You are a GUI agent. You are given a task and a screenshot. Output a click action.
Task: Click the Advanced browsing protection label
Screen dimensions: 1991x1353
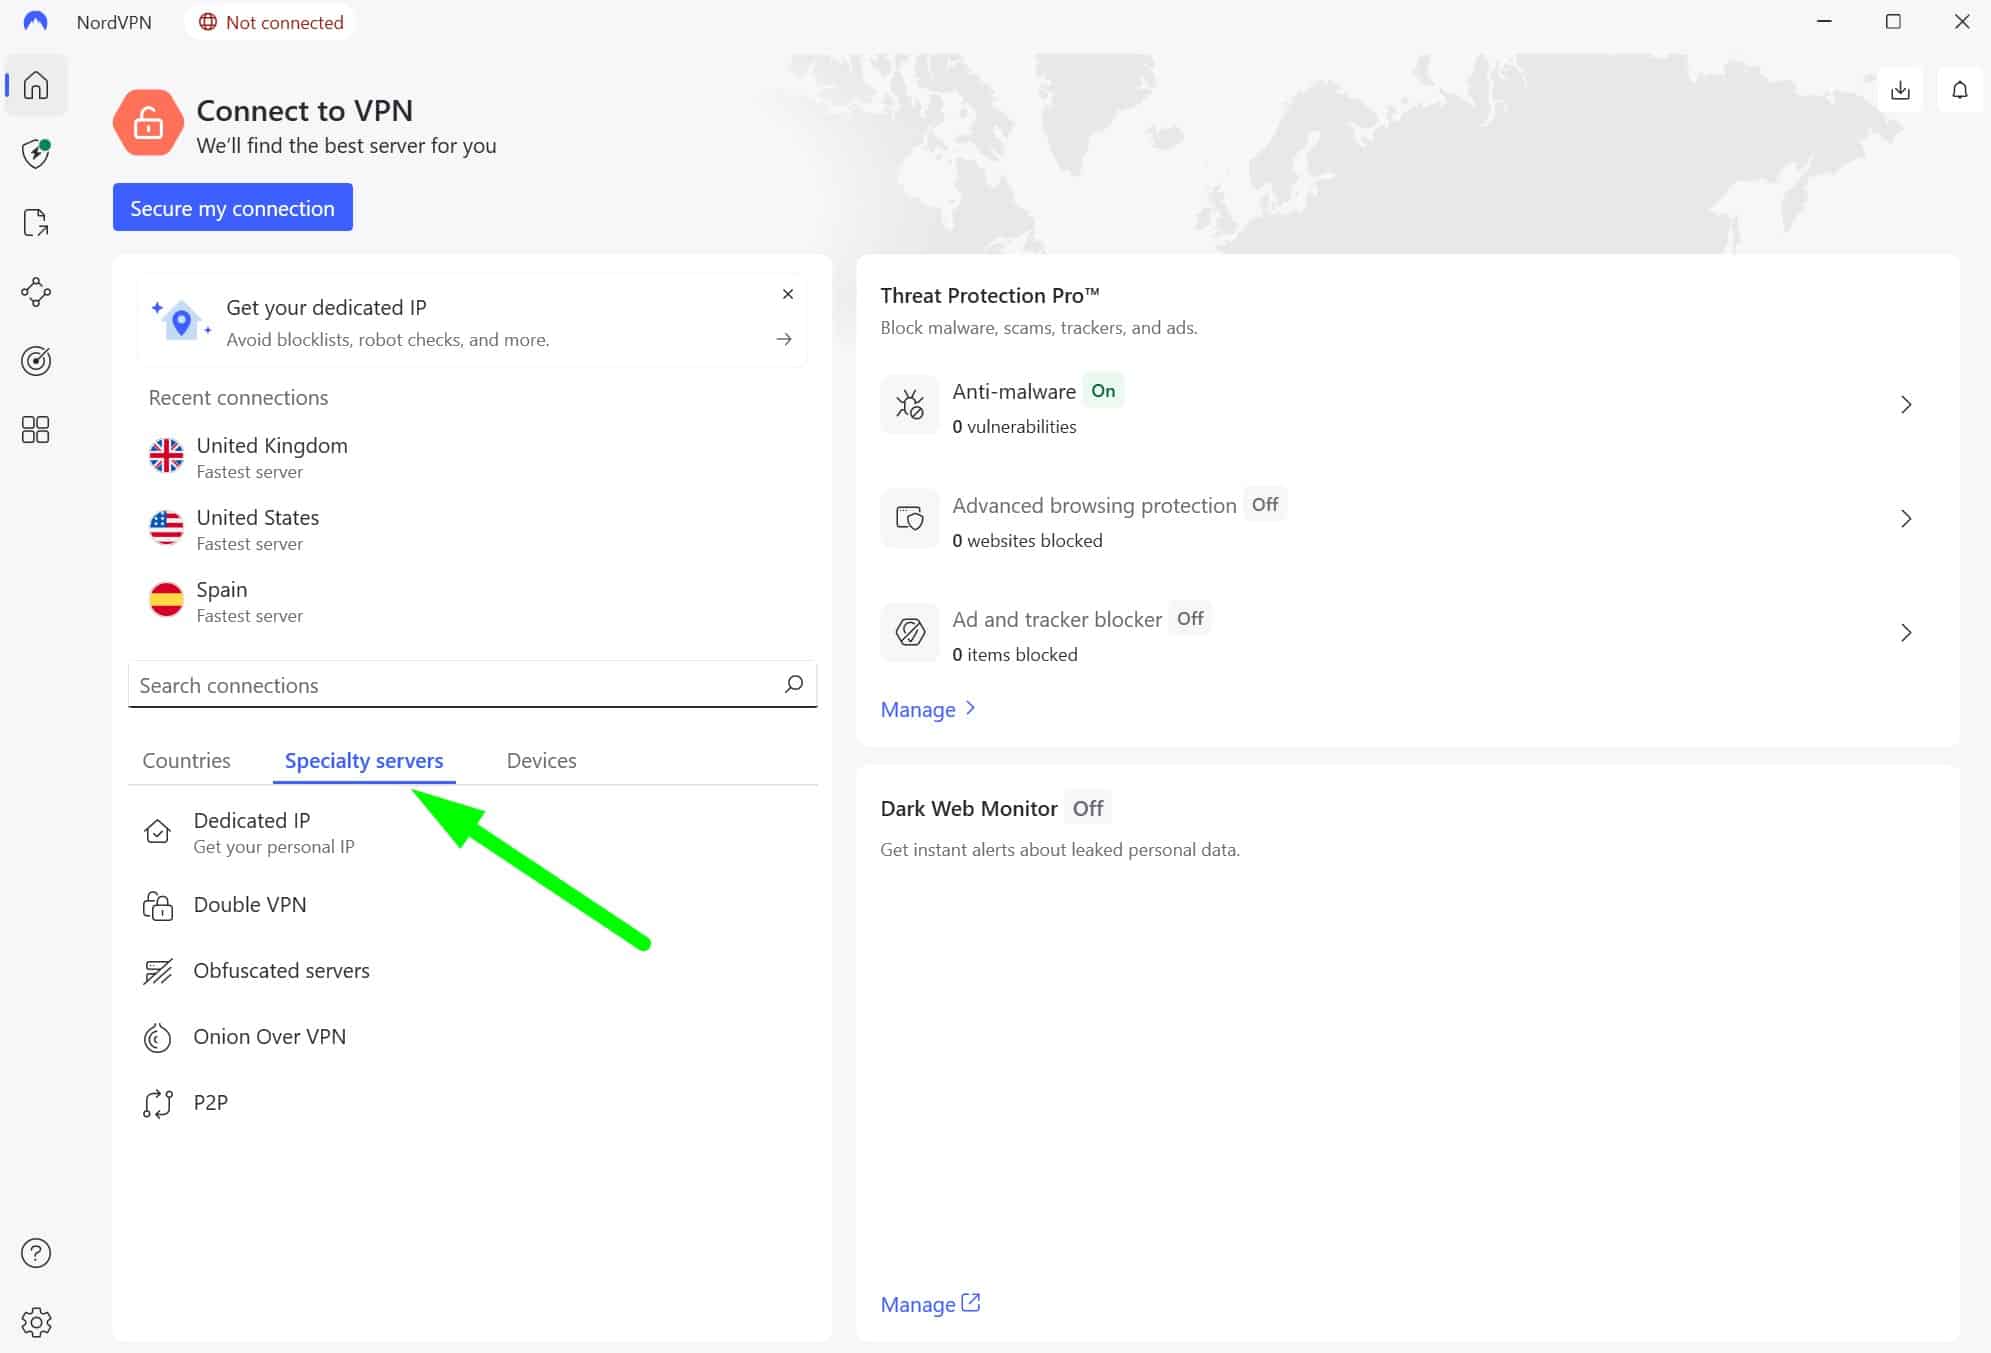point(1094,505)
